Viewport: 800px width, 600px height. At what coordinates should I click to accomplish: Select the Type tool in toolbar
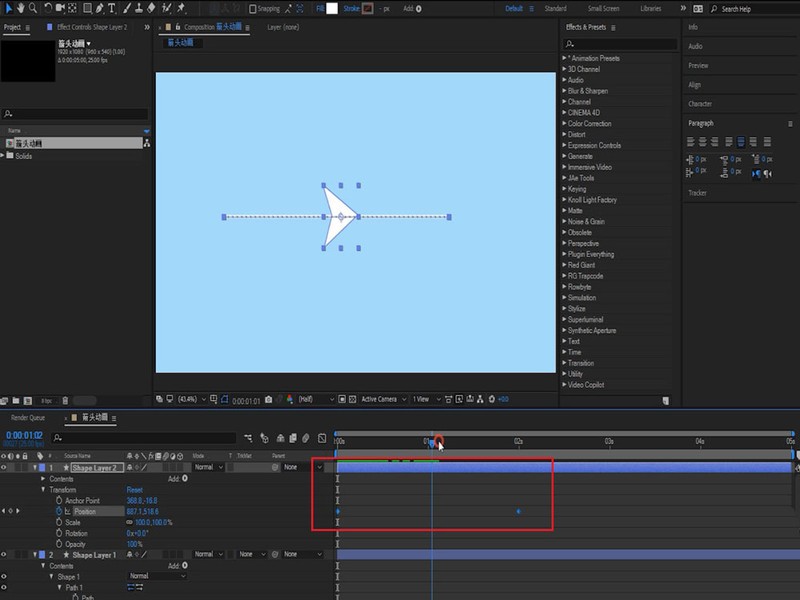(x=111, y=8)
